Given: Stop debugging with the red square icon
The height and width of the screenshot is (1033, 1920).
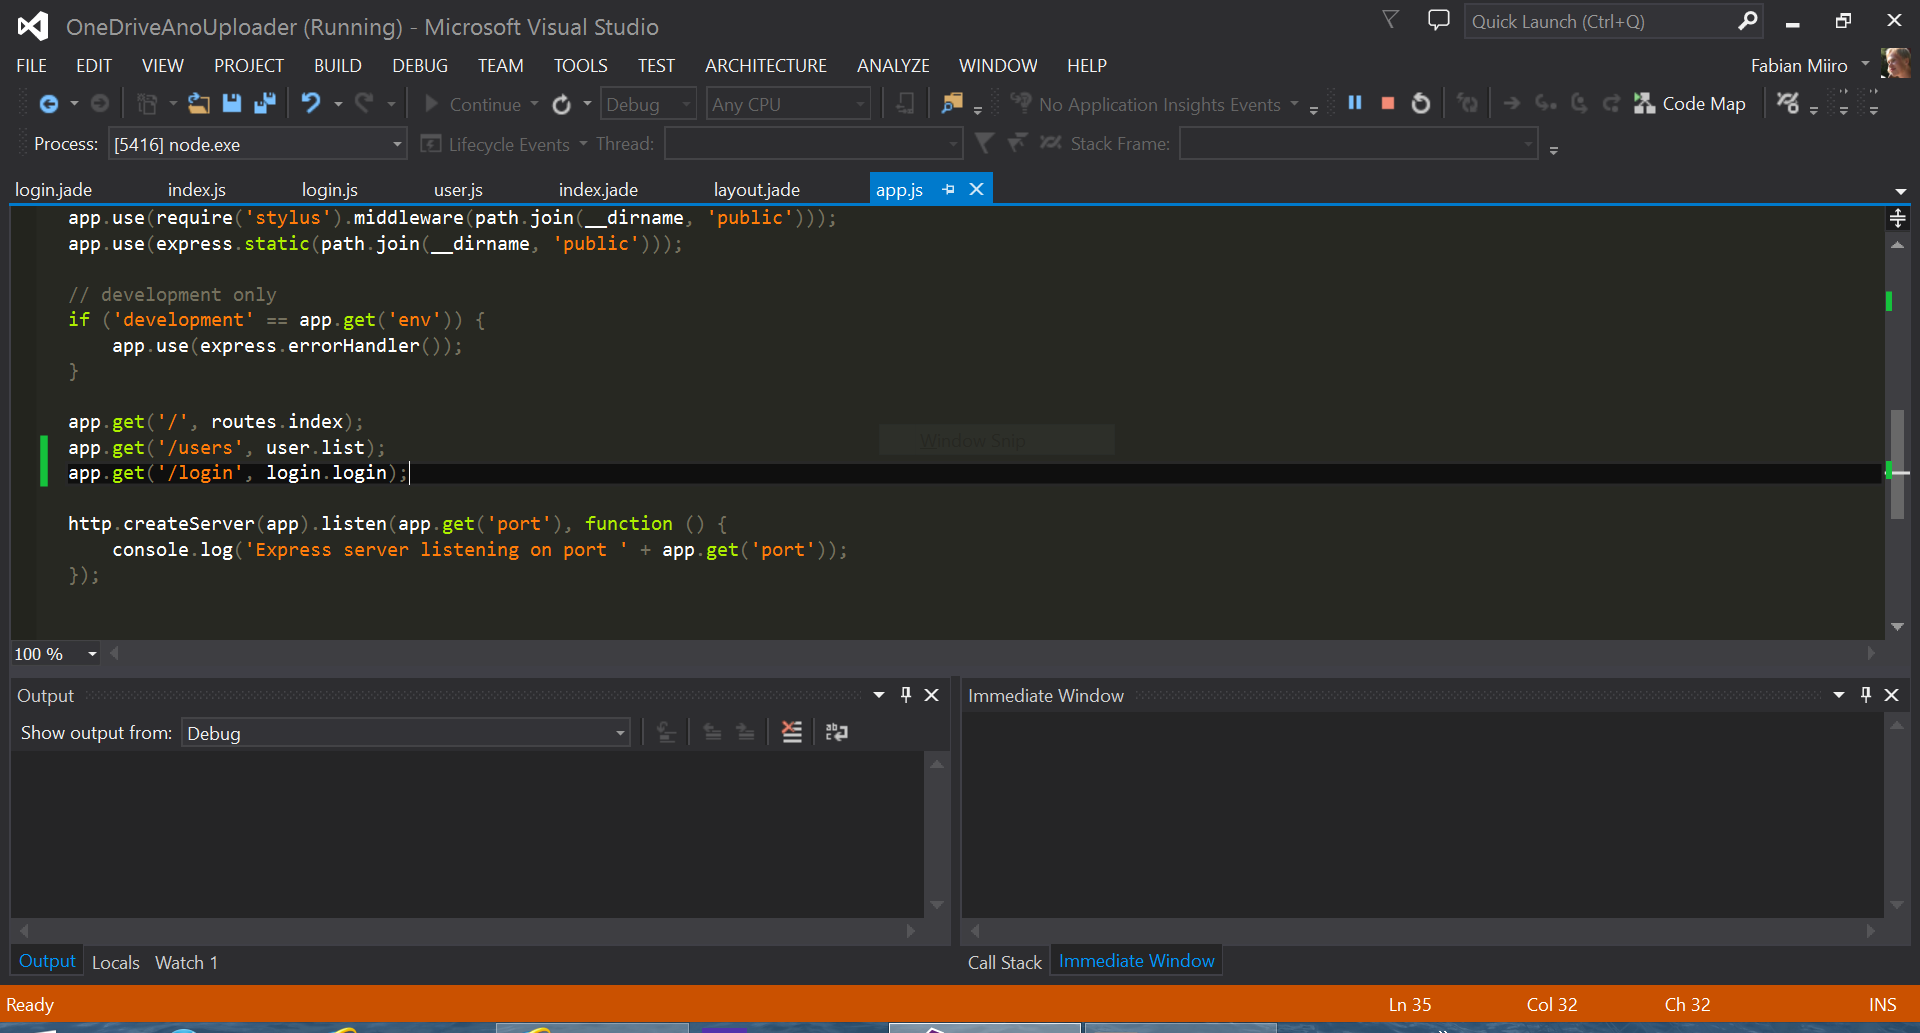Looking at the screenshot, I should click(1388, 103).
